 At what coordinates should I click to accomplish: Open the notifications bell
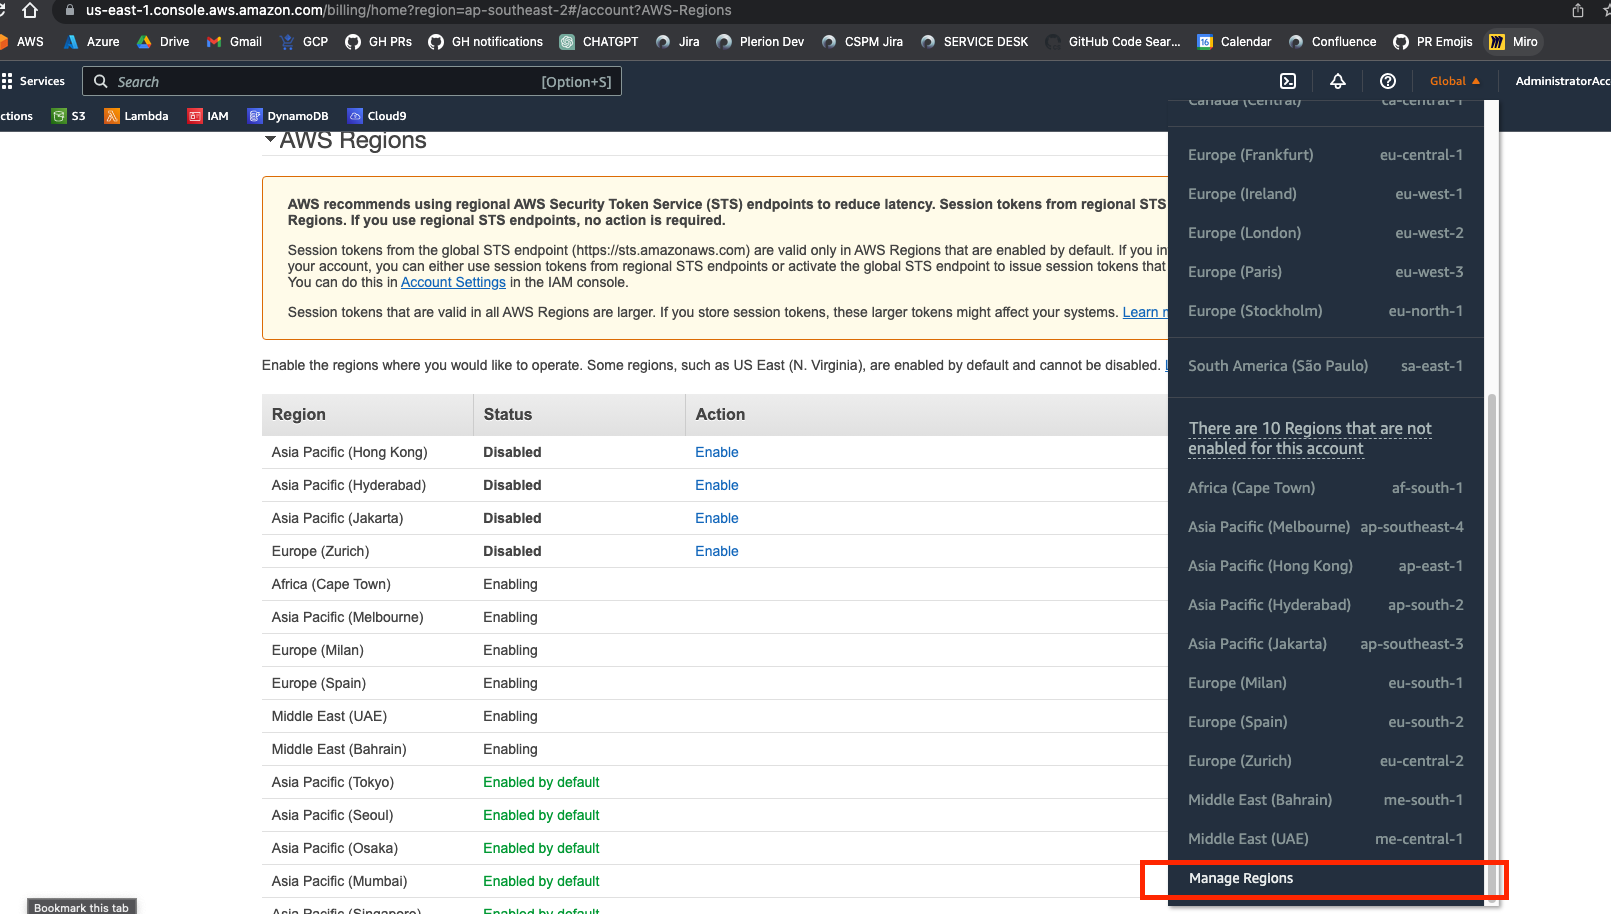tap(1338, 81)
